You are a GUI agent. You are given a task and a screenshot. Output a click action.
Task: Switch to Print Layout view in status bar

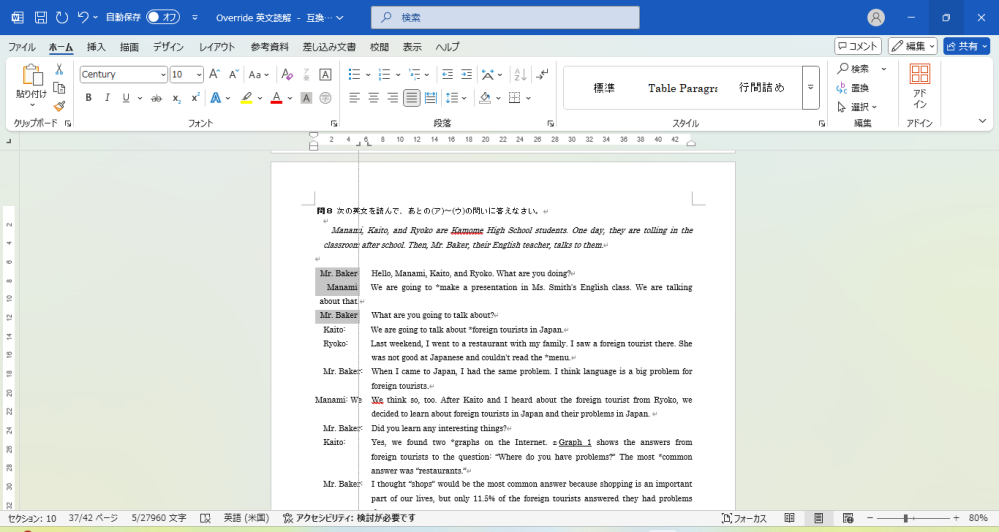(818, 518)
